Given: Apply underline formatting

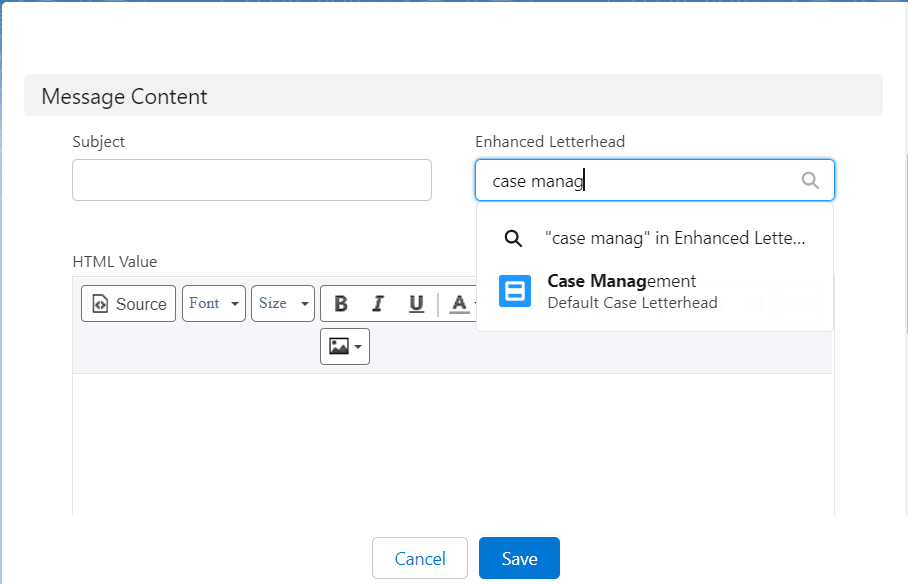Looking at the screenshot, I should 416,304.
